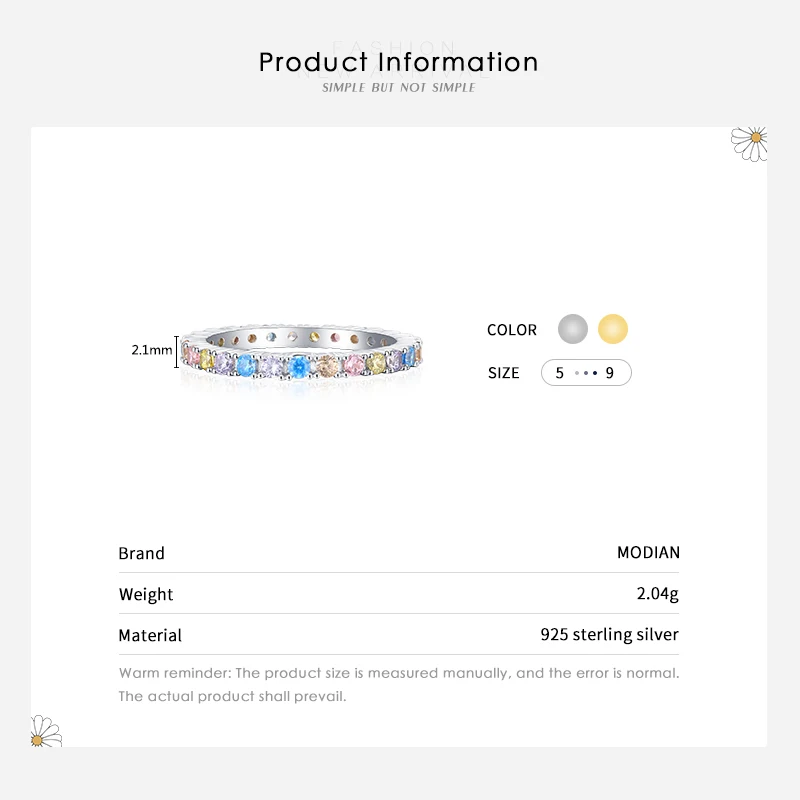Click the 925 sterling silver material value
This screenshot has height=800, width=800.
[609, 635]
